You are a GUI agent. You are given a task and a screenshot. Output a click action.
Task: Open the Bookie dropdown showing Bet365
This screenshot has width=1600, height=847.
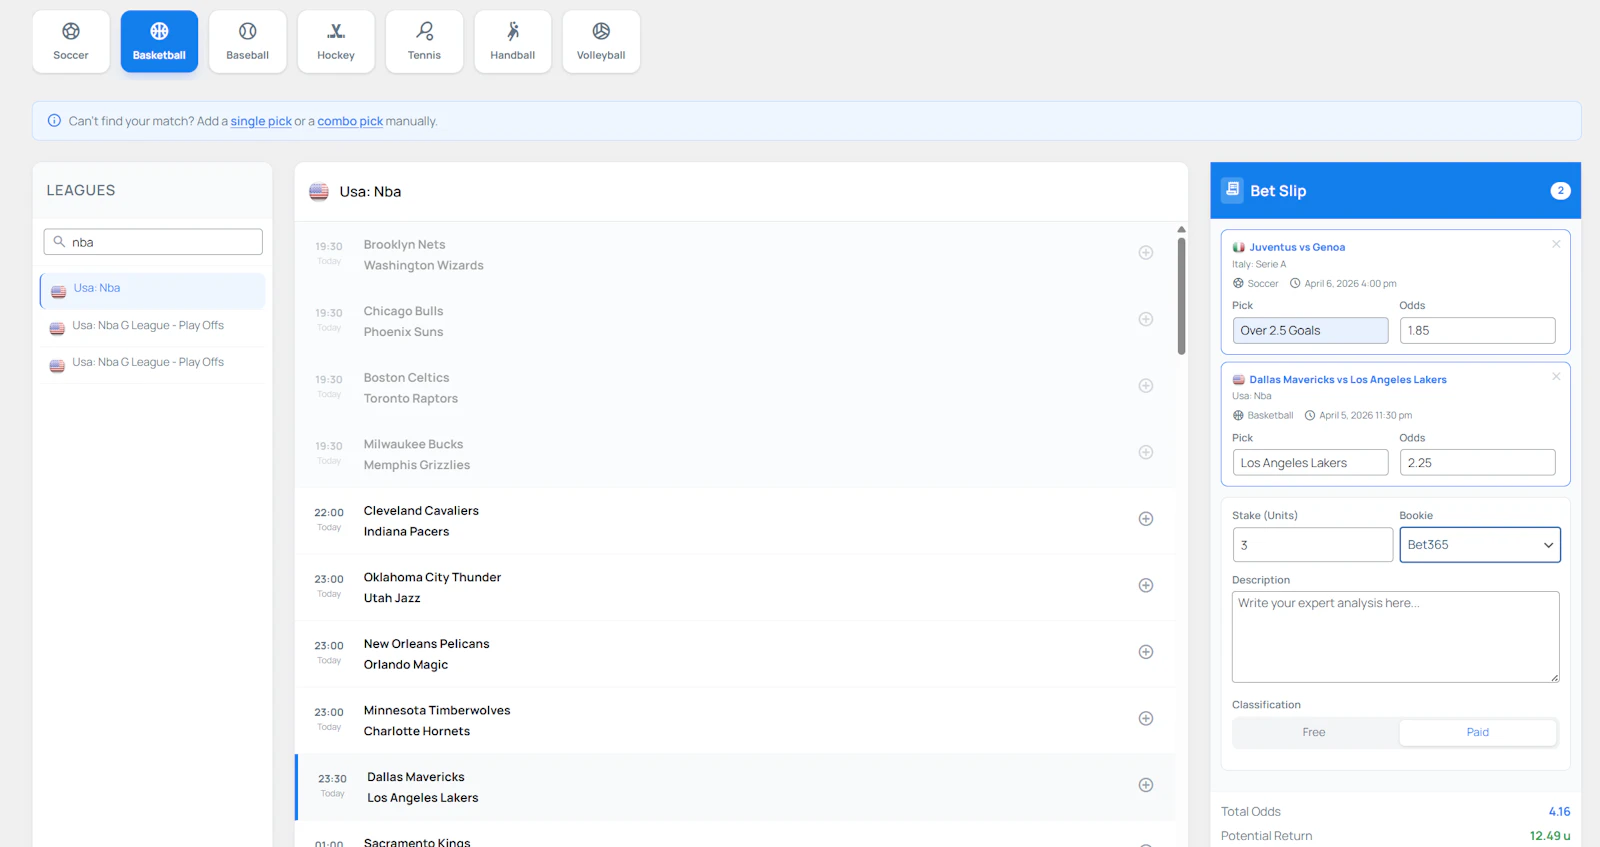coord(1479,545)
